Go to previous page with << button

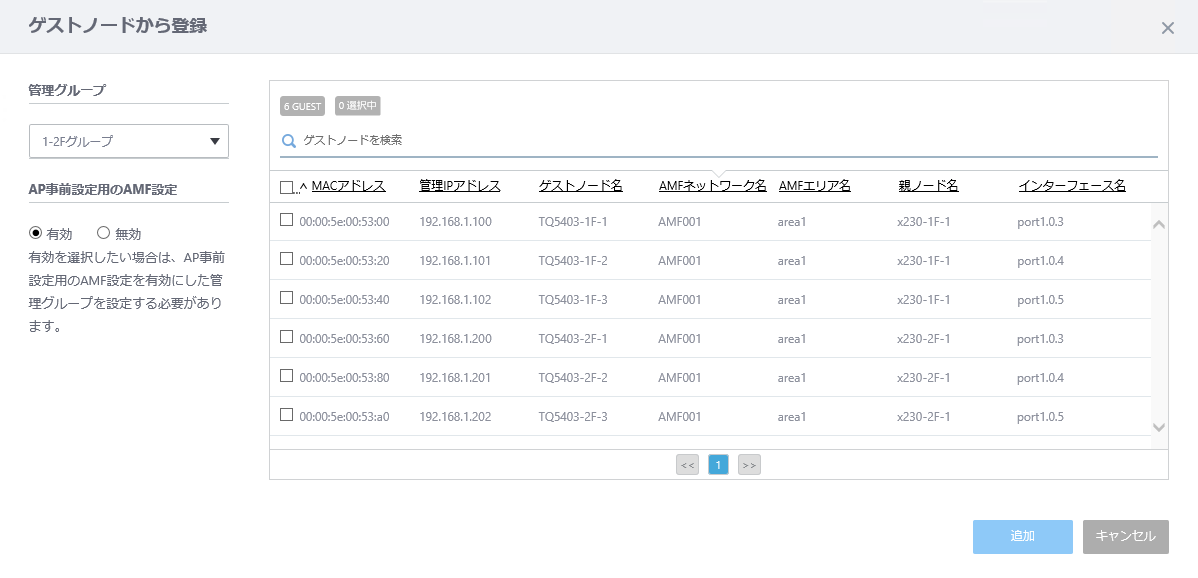[x=688, y=464]
